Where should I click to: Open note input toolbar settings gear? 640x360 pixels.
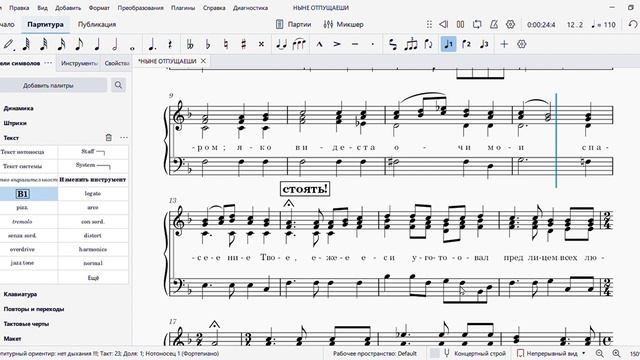point(522,44)
